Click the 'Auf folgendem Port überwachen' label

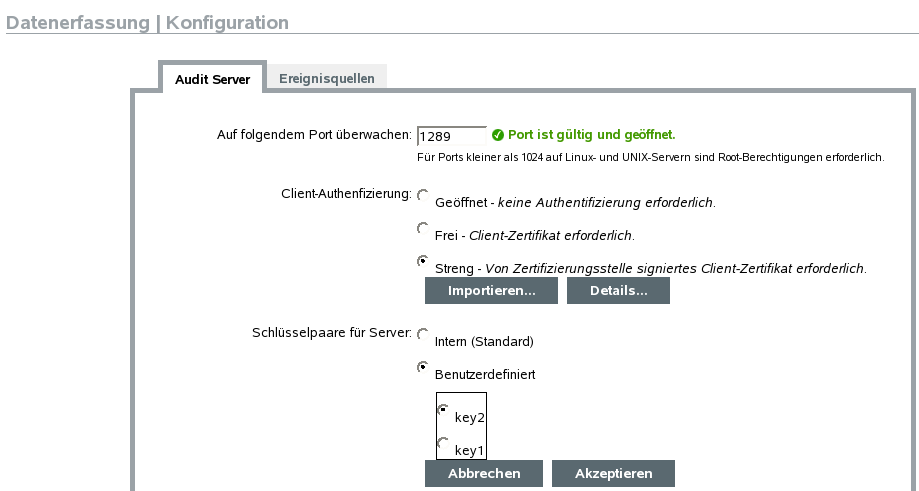(314, 135)
